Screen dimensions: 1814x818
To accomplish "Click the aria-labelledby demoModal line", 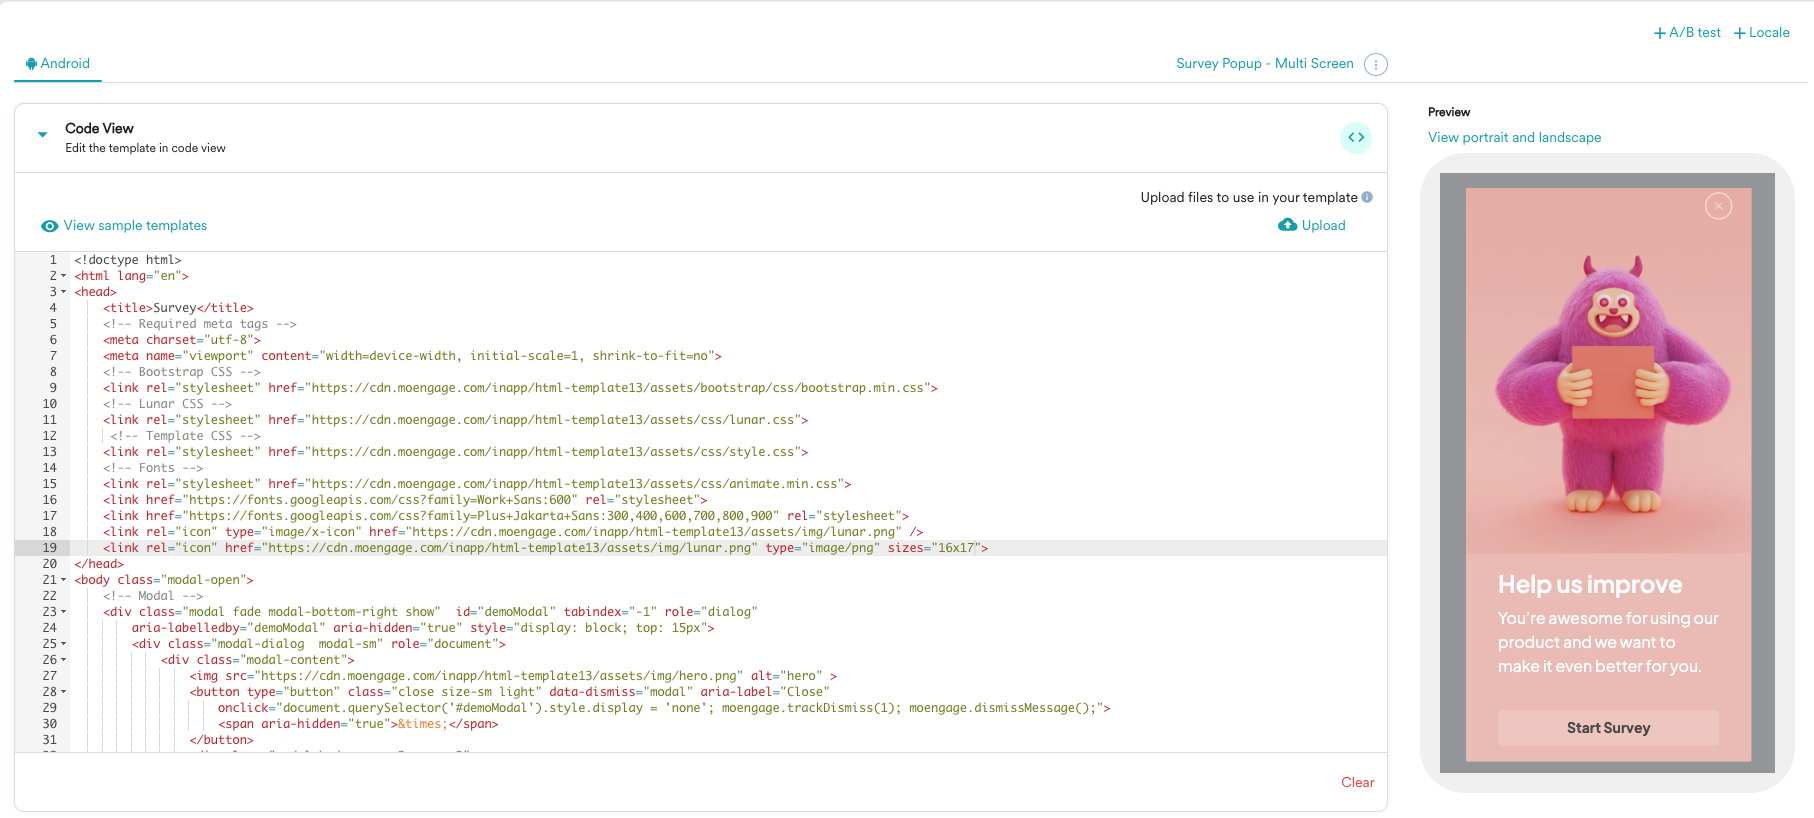I will pos(423,628).
